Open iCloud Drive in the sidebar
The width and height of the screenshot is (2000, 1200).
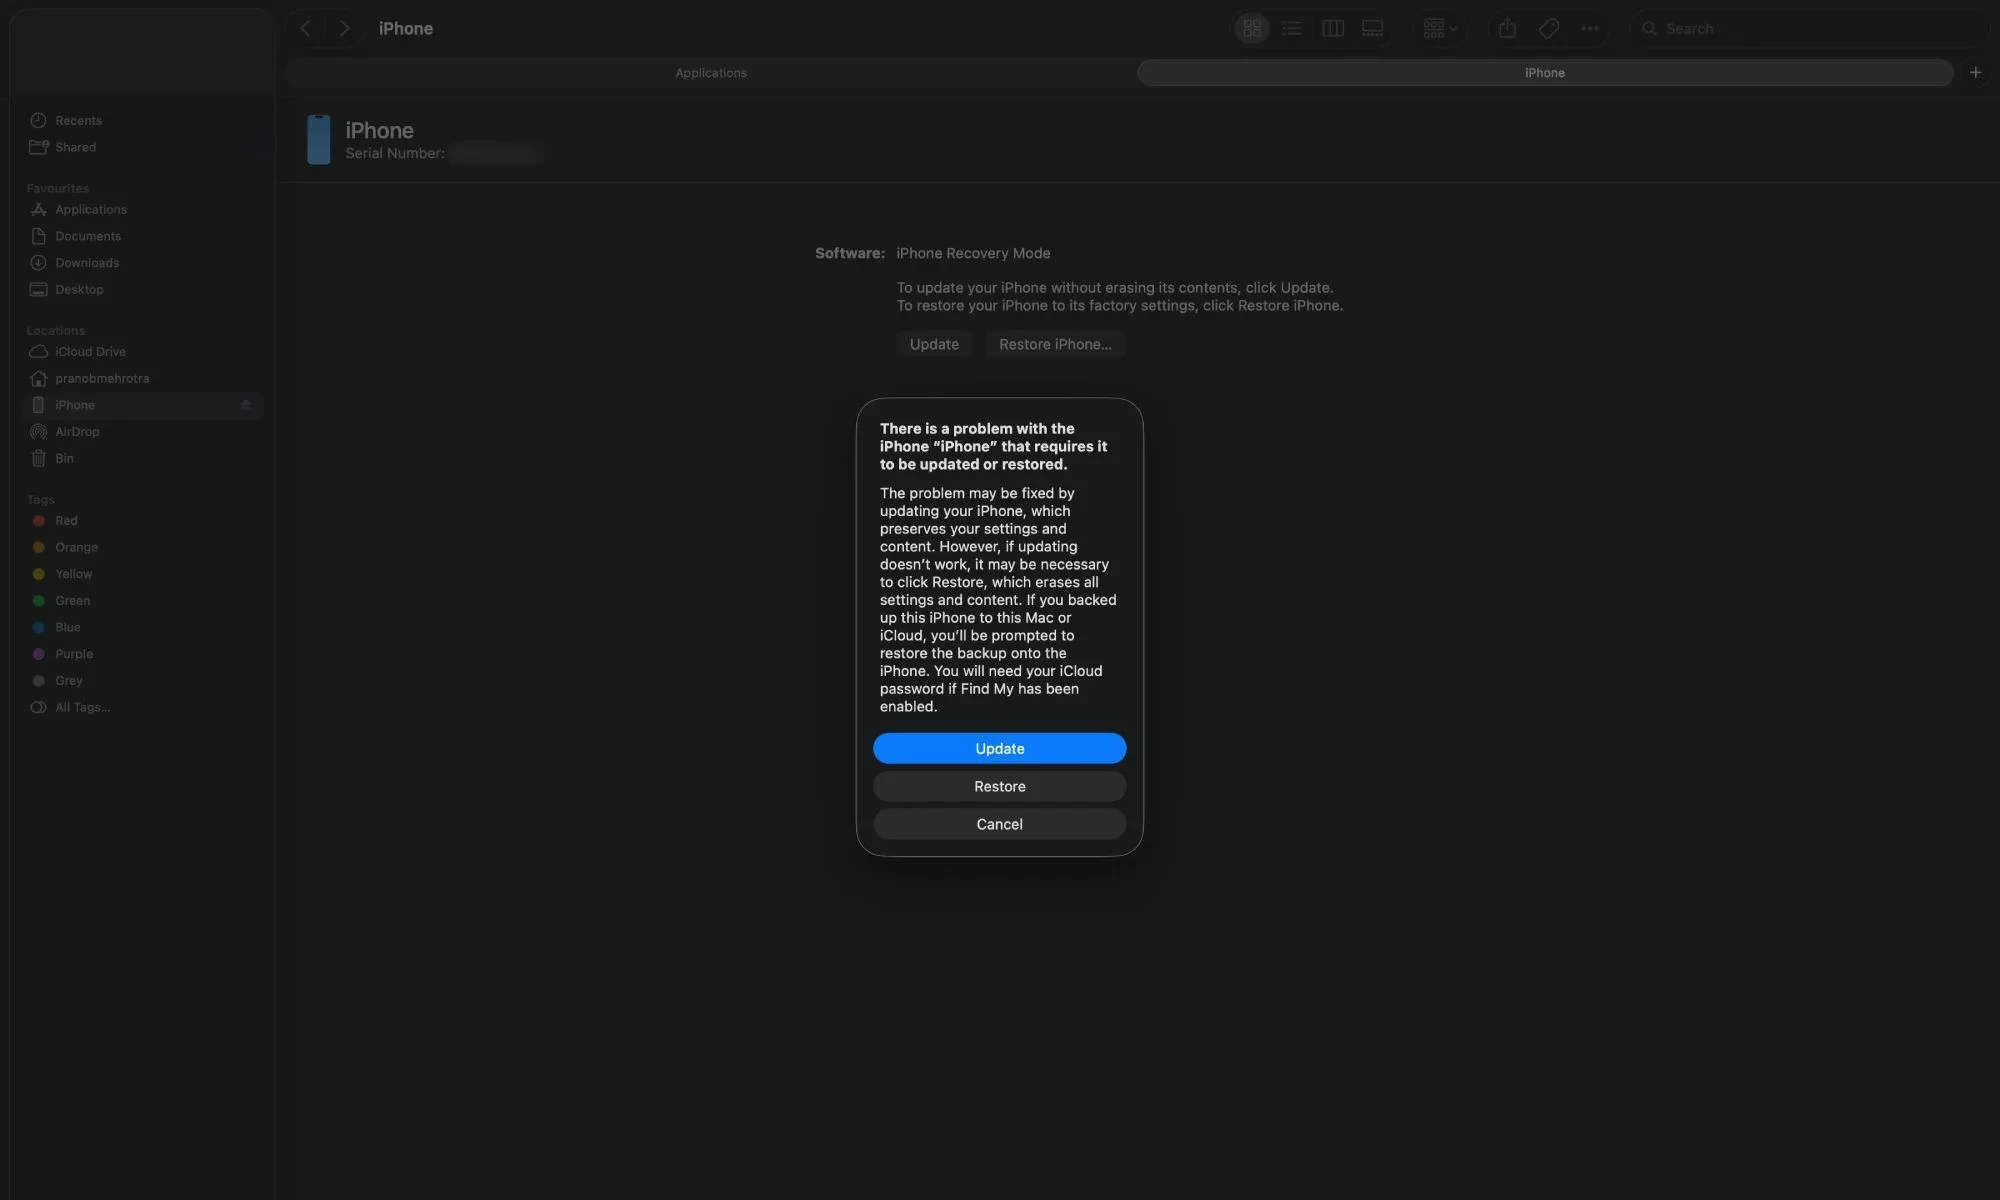pyautogui.click(x=140, y=351)
